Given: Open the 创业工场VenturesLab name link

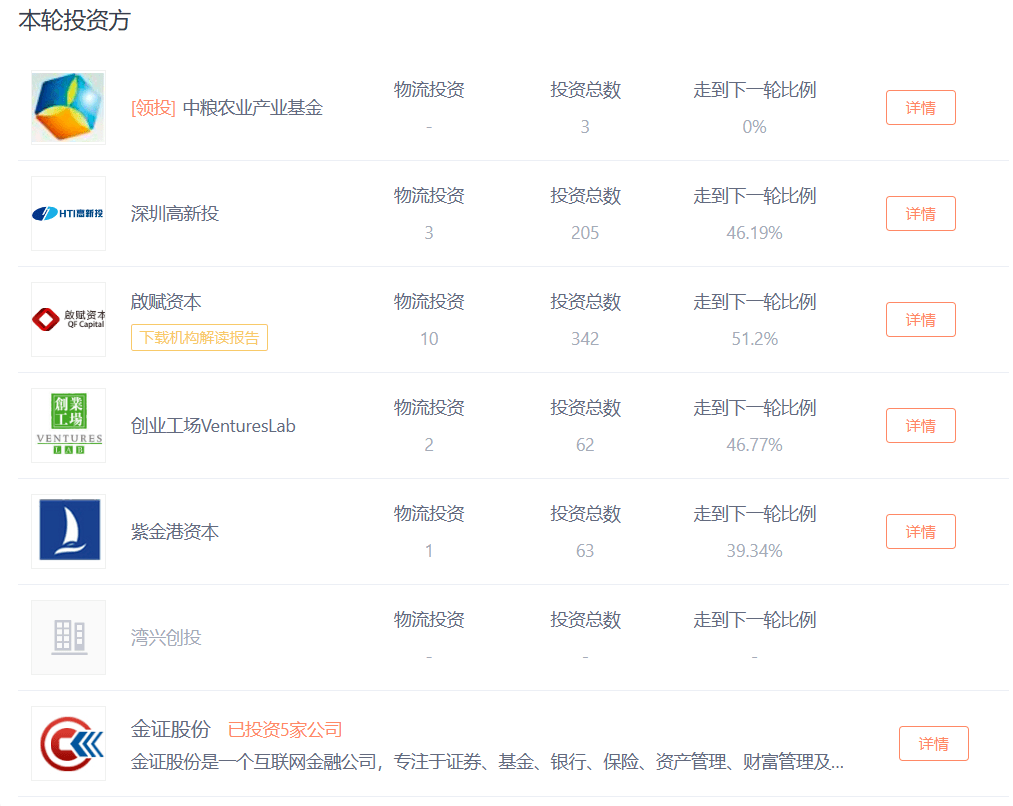Looking at the screenshot, I should pyautogui.click(x=213, y=426).
